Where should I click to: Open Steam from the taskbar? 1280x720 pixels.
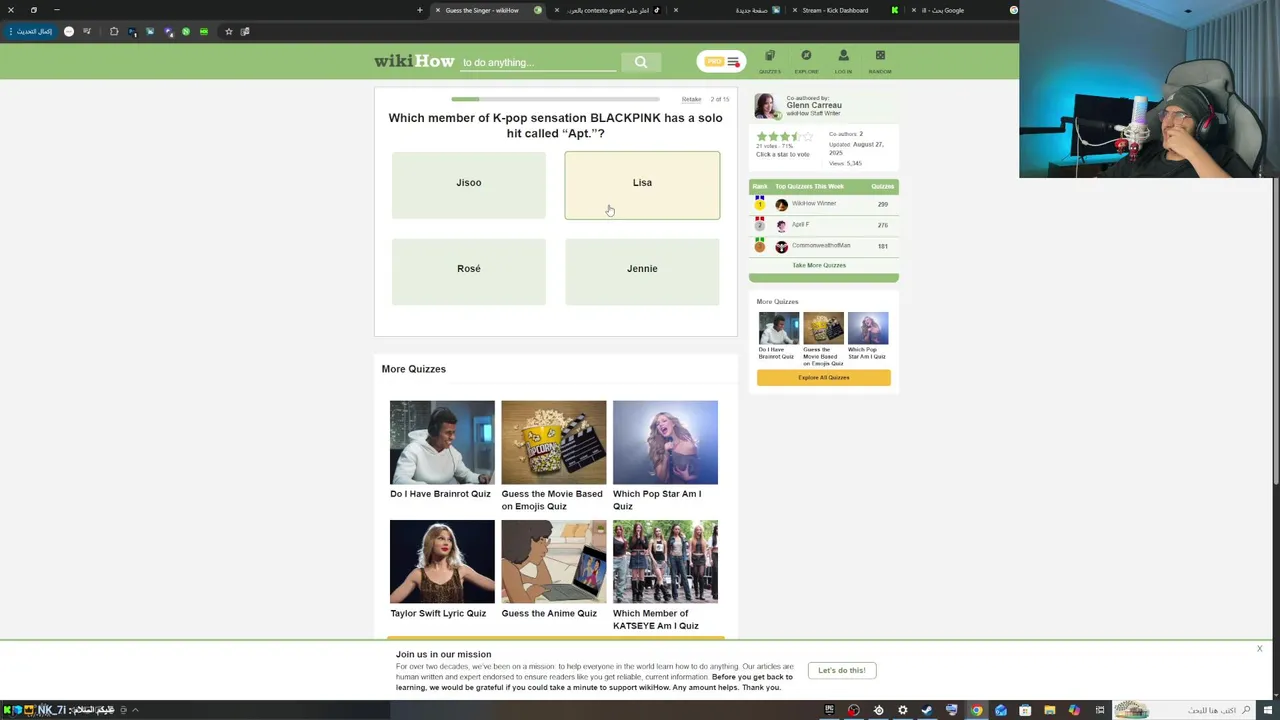point(927,710)
